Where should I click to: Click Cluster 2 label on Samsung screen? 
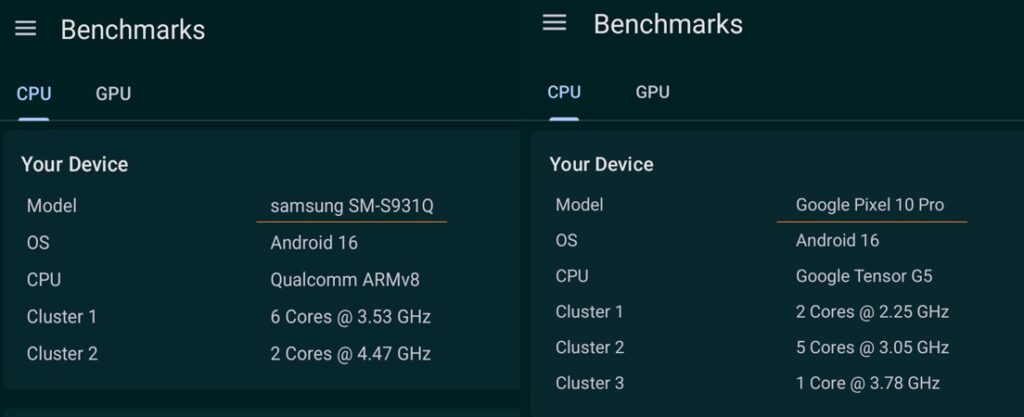point(62,354)
